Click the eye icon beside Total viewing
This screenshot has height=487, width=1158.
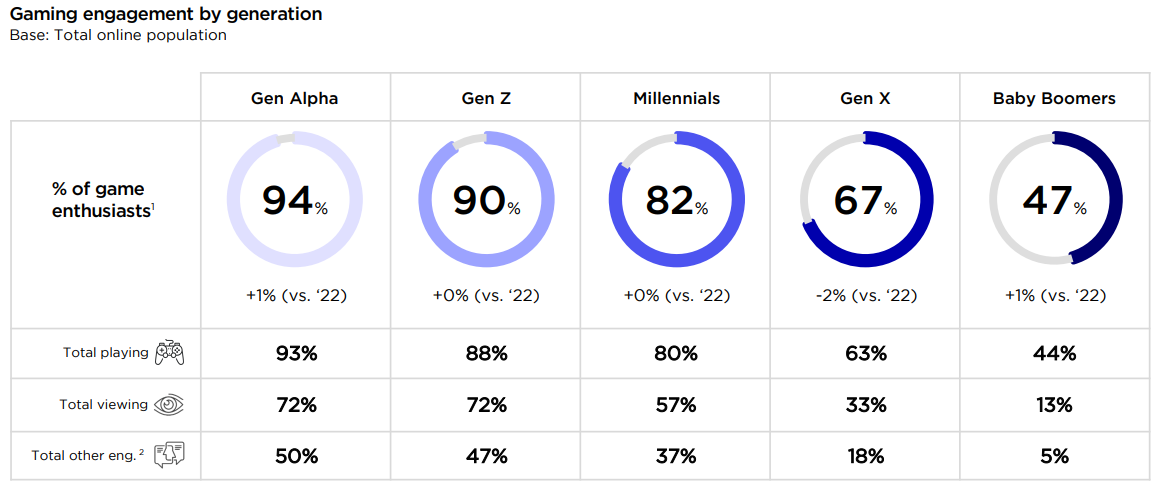[169, 405]
